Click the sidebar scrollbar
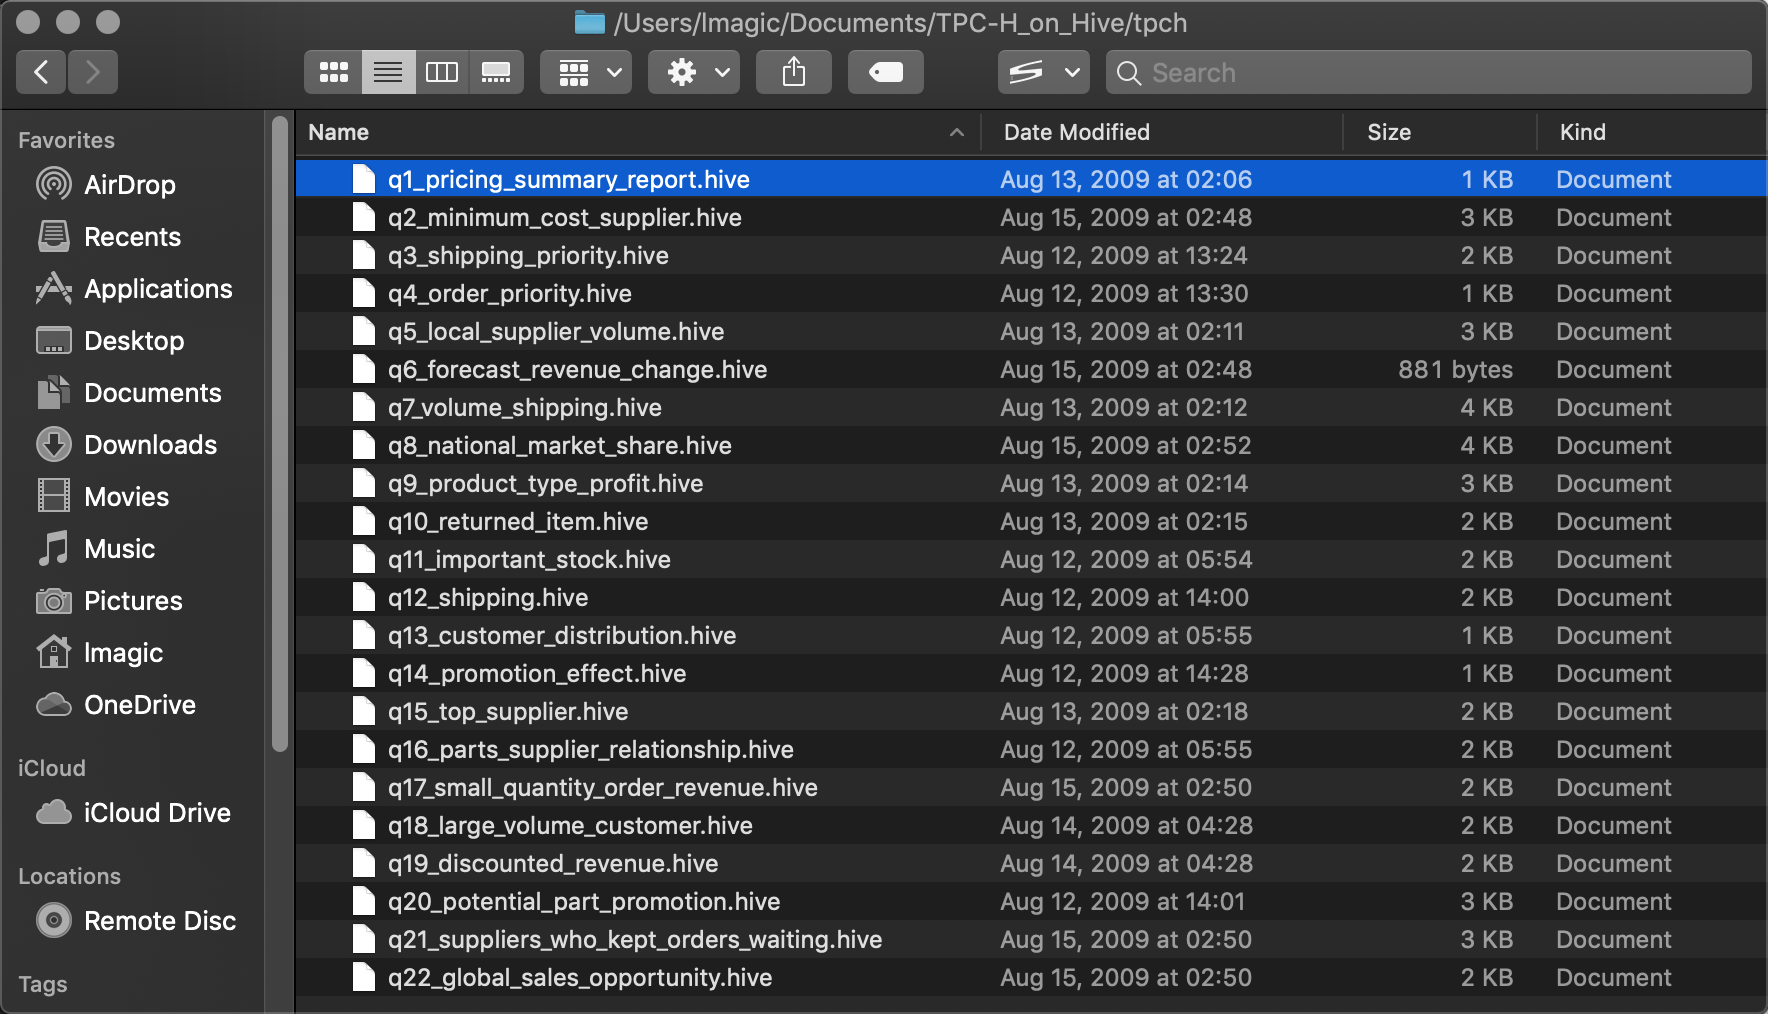 (x=280, y=434)
